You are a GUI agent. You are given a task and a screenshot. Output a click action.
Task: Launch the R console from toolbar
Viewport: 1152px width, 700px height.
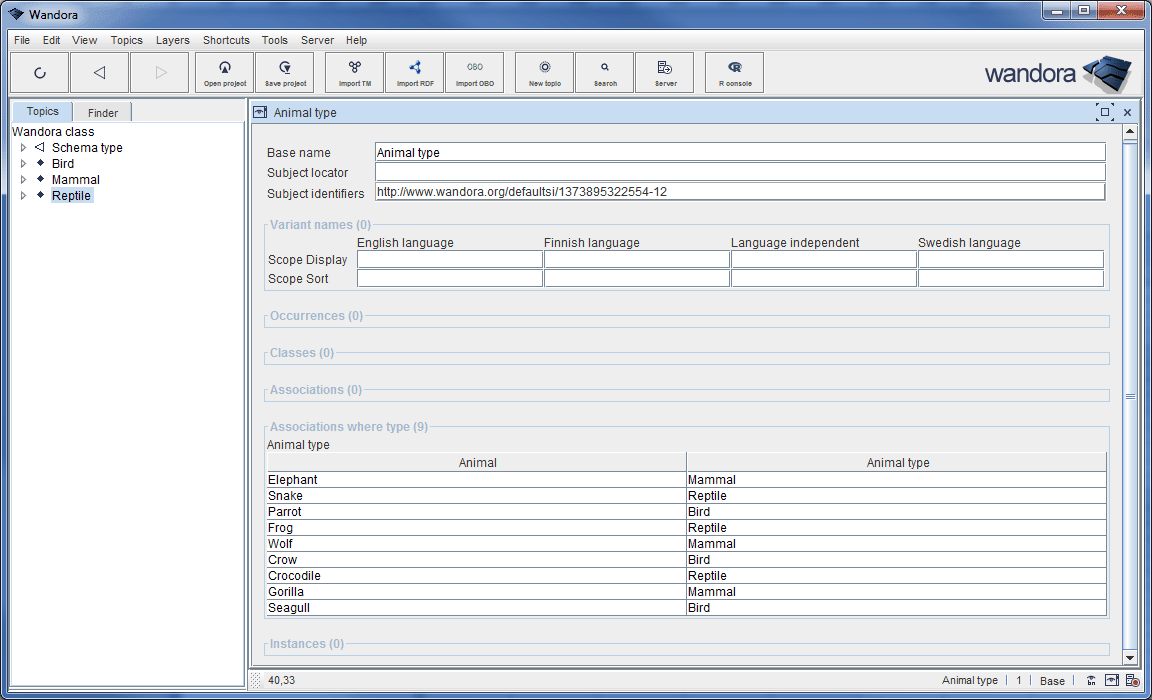click(x=735, y=72)
